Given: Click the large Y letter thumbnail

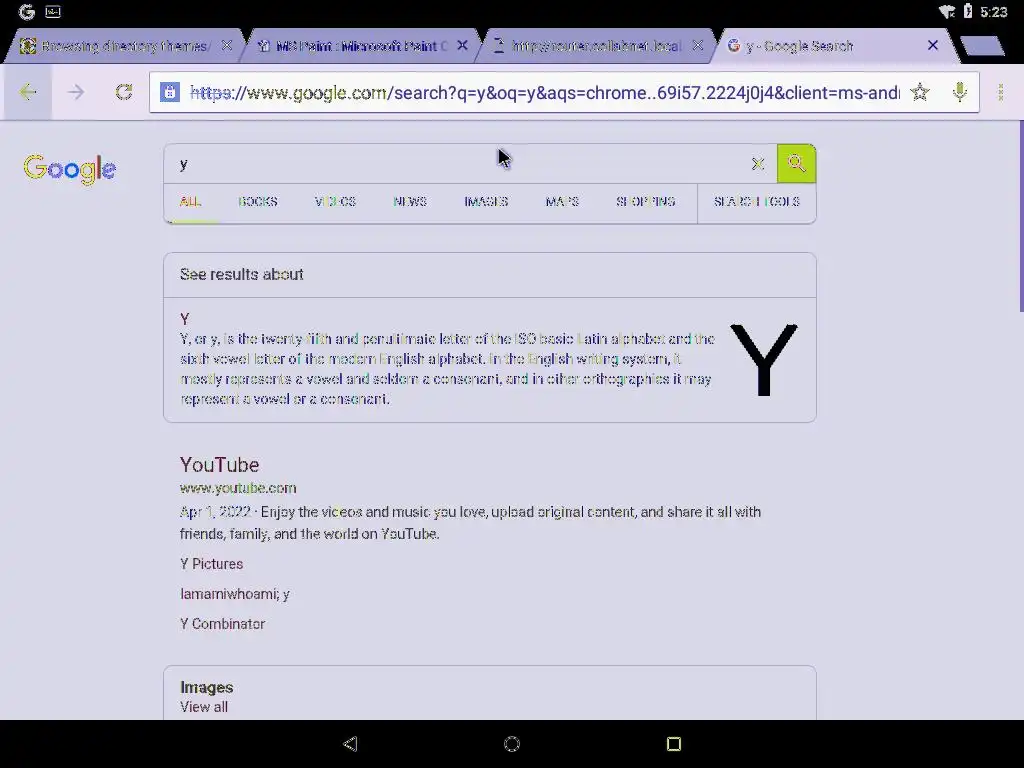Looking at the screenshot, I should pos(763,359).
